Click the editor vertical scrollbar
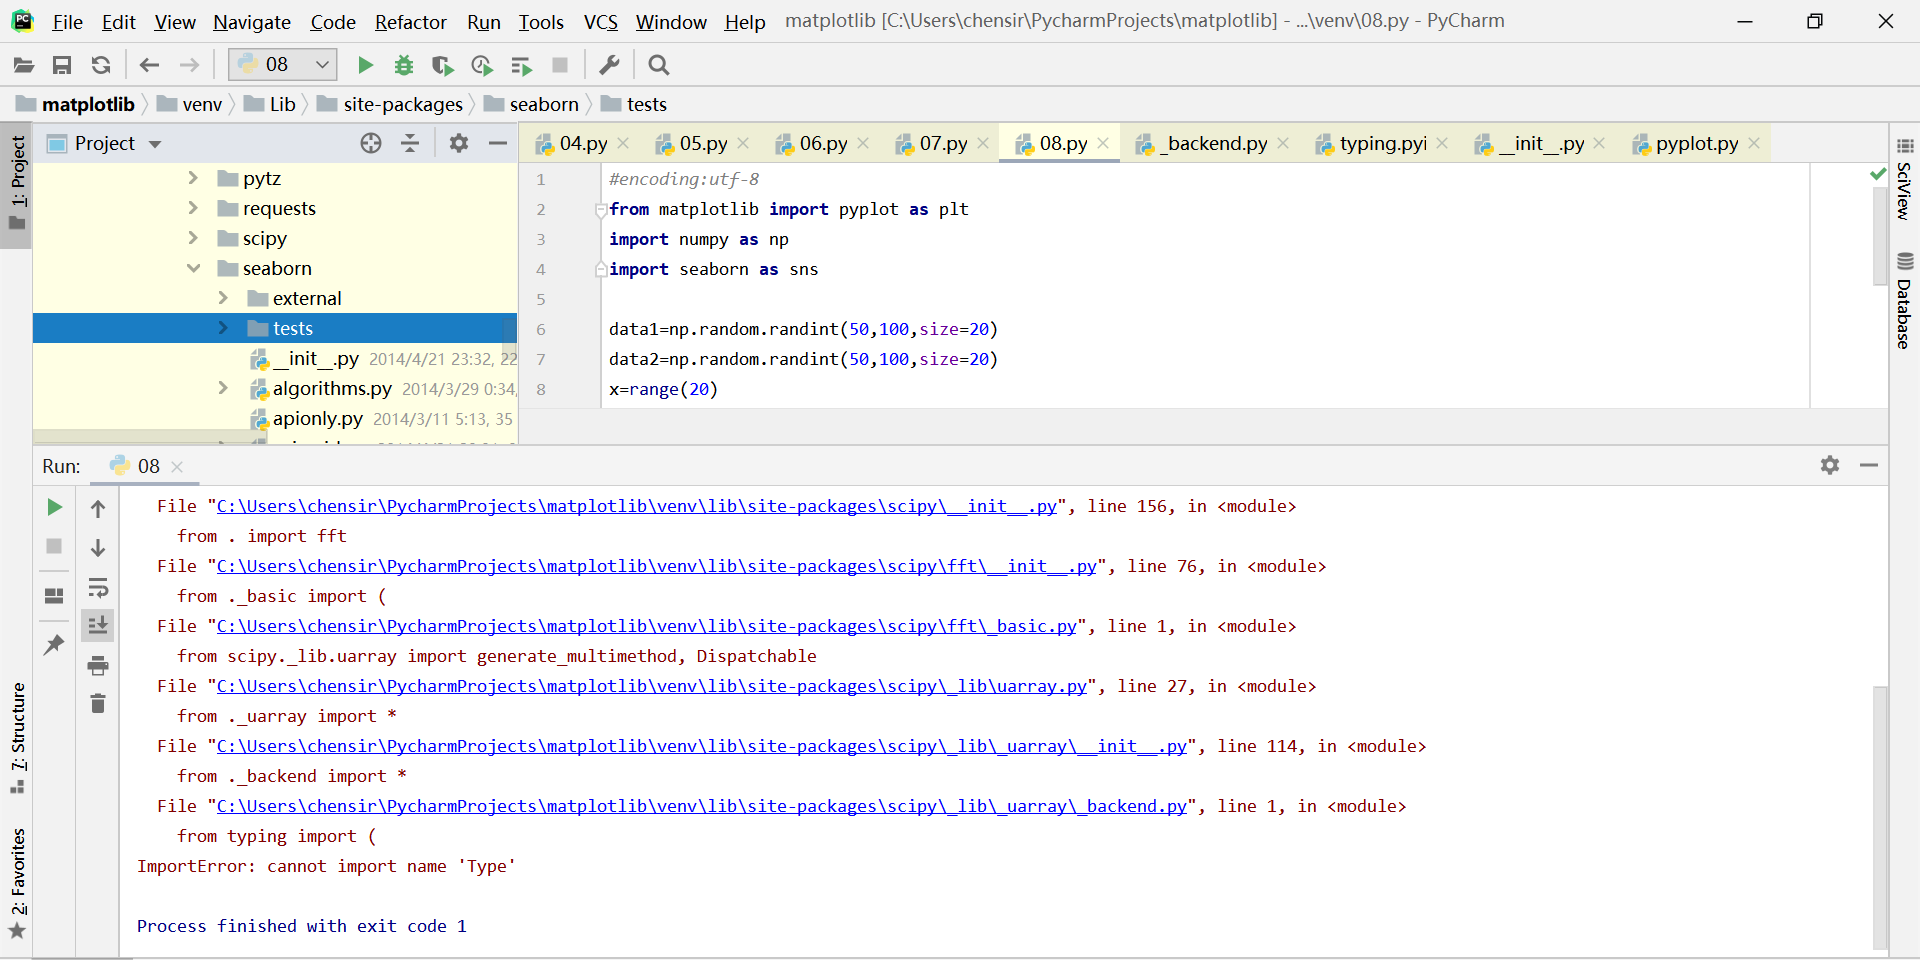Image resolution: width=1920 pixels, height=960 pixels. click(x=1879, y=235)
